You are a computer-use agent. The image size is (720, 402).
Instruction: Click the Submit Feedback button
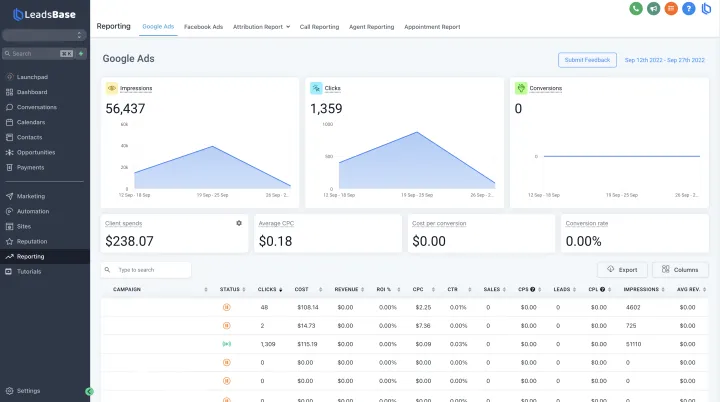587,60
